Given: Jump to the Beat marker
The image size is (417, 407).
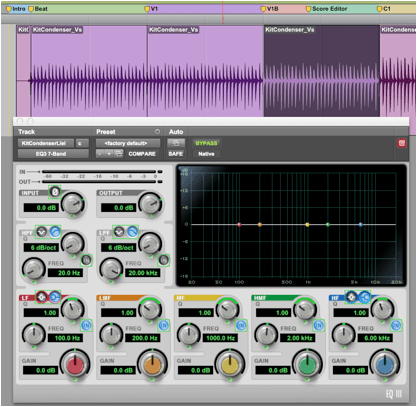Looking at the screenshot, I should 38,9.
